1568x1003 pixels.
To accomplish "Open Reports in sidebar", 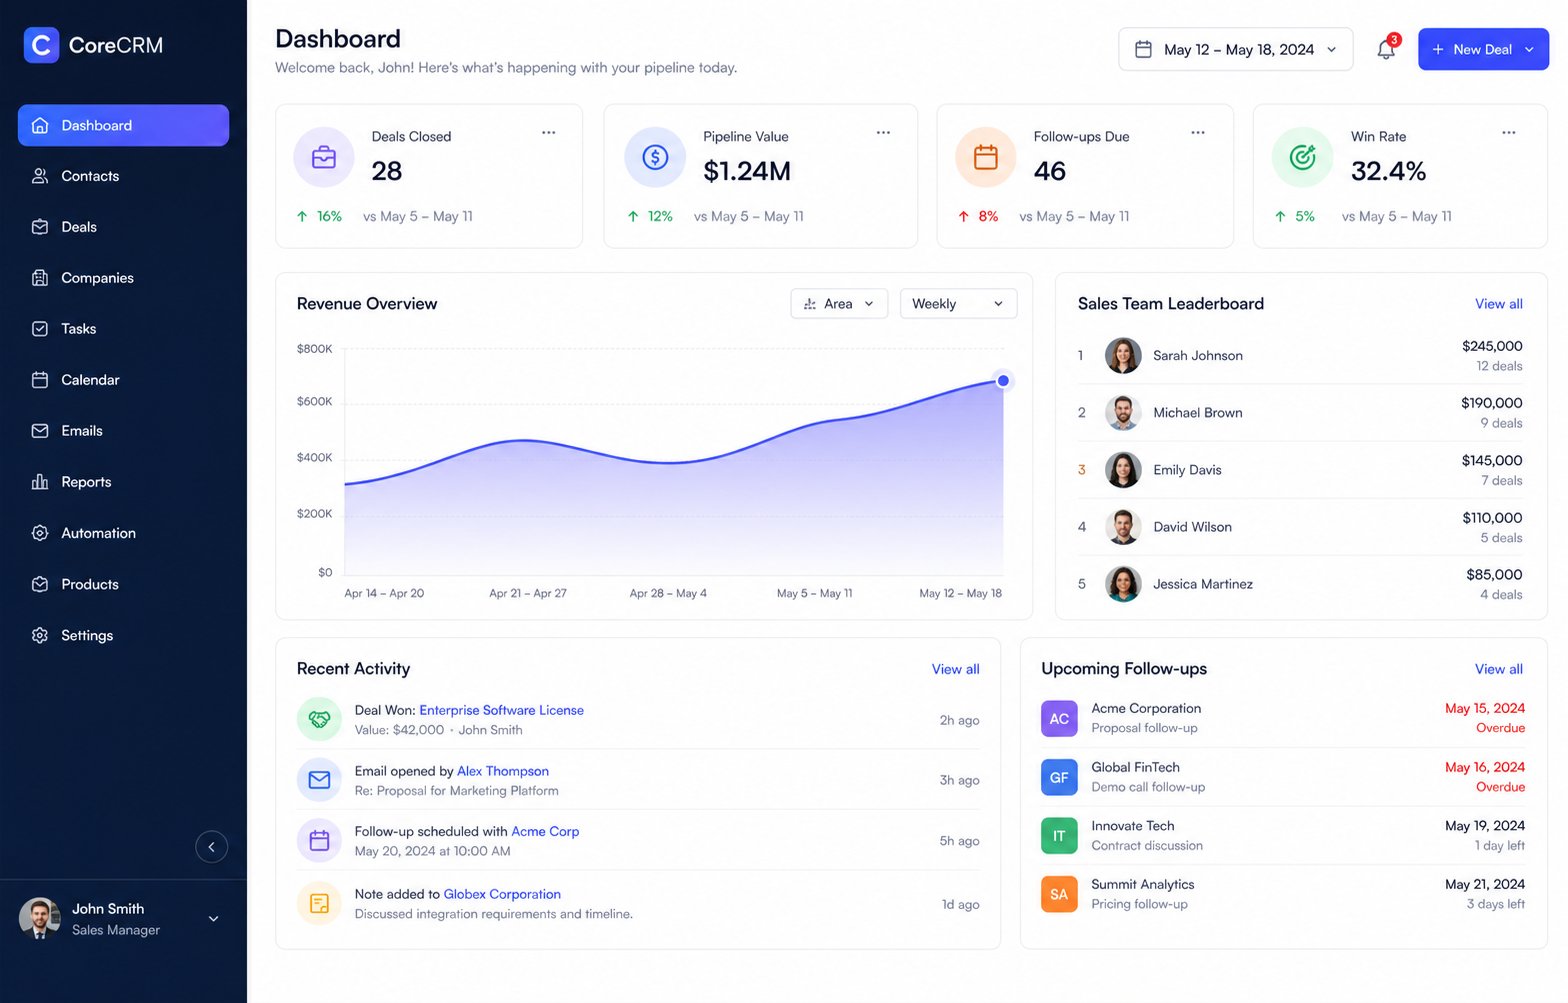I will [123, 482].
